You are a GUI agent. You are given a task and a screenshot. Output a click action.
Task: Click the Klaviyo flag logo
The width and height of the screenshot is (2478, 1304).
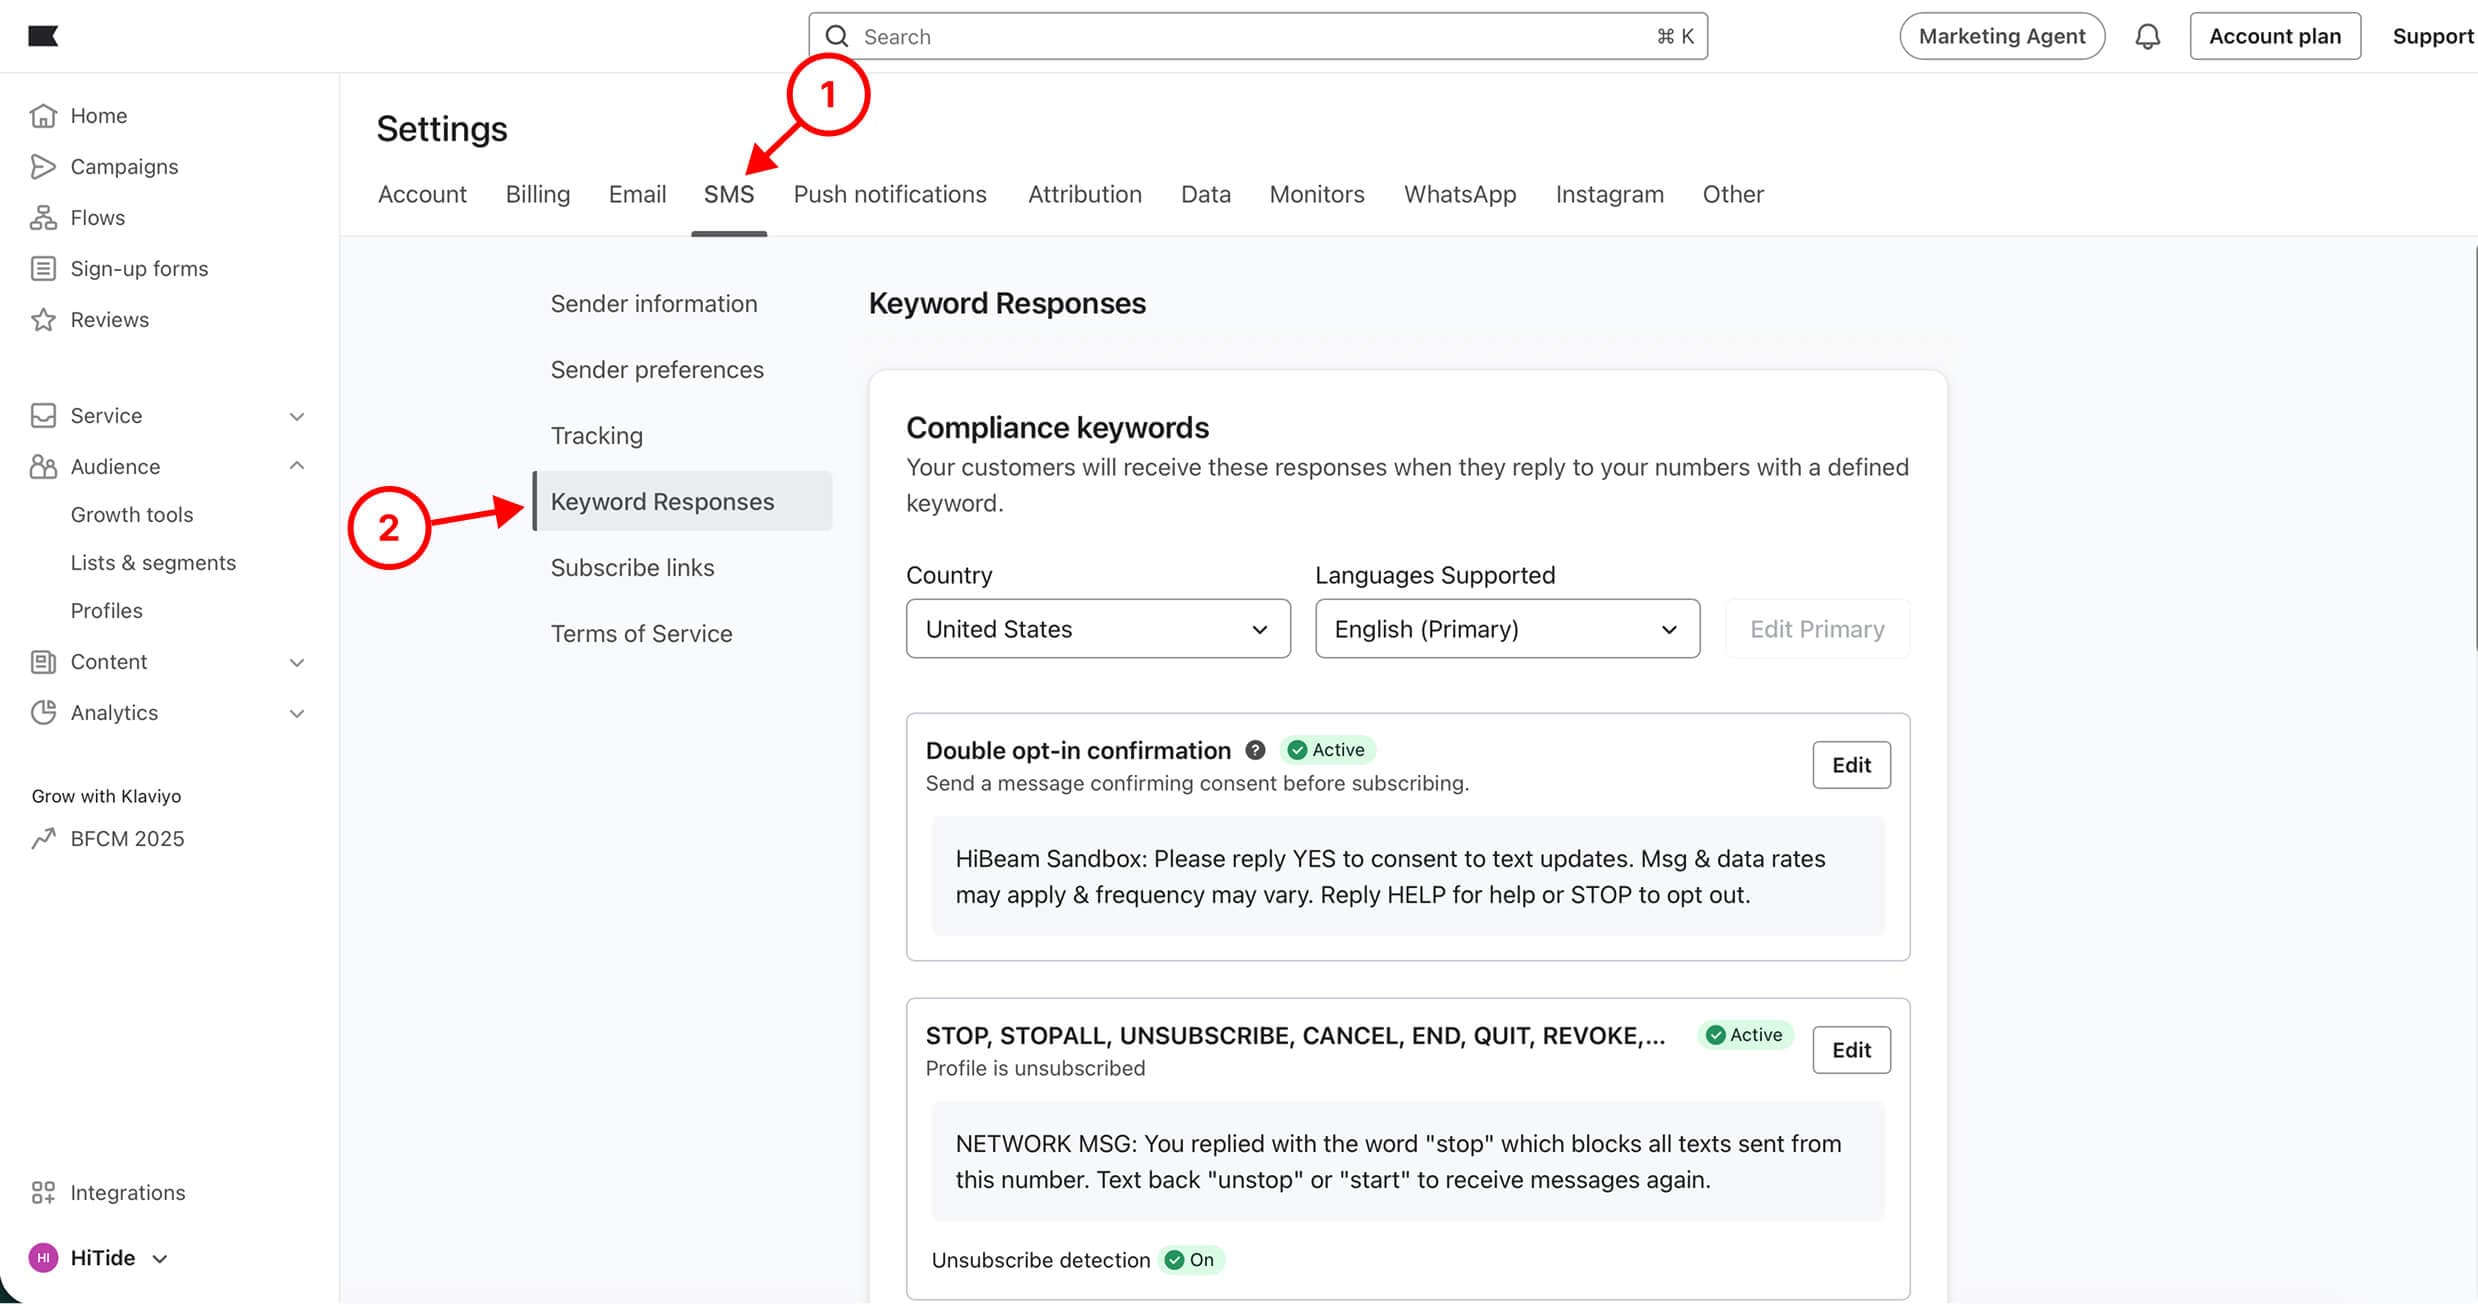(43, 36)
